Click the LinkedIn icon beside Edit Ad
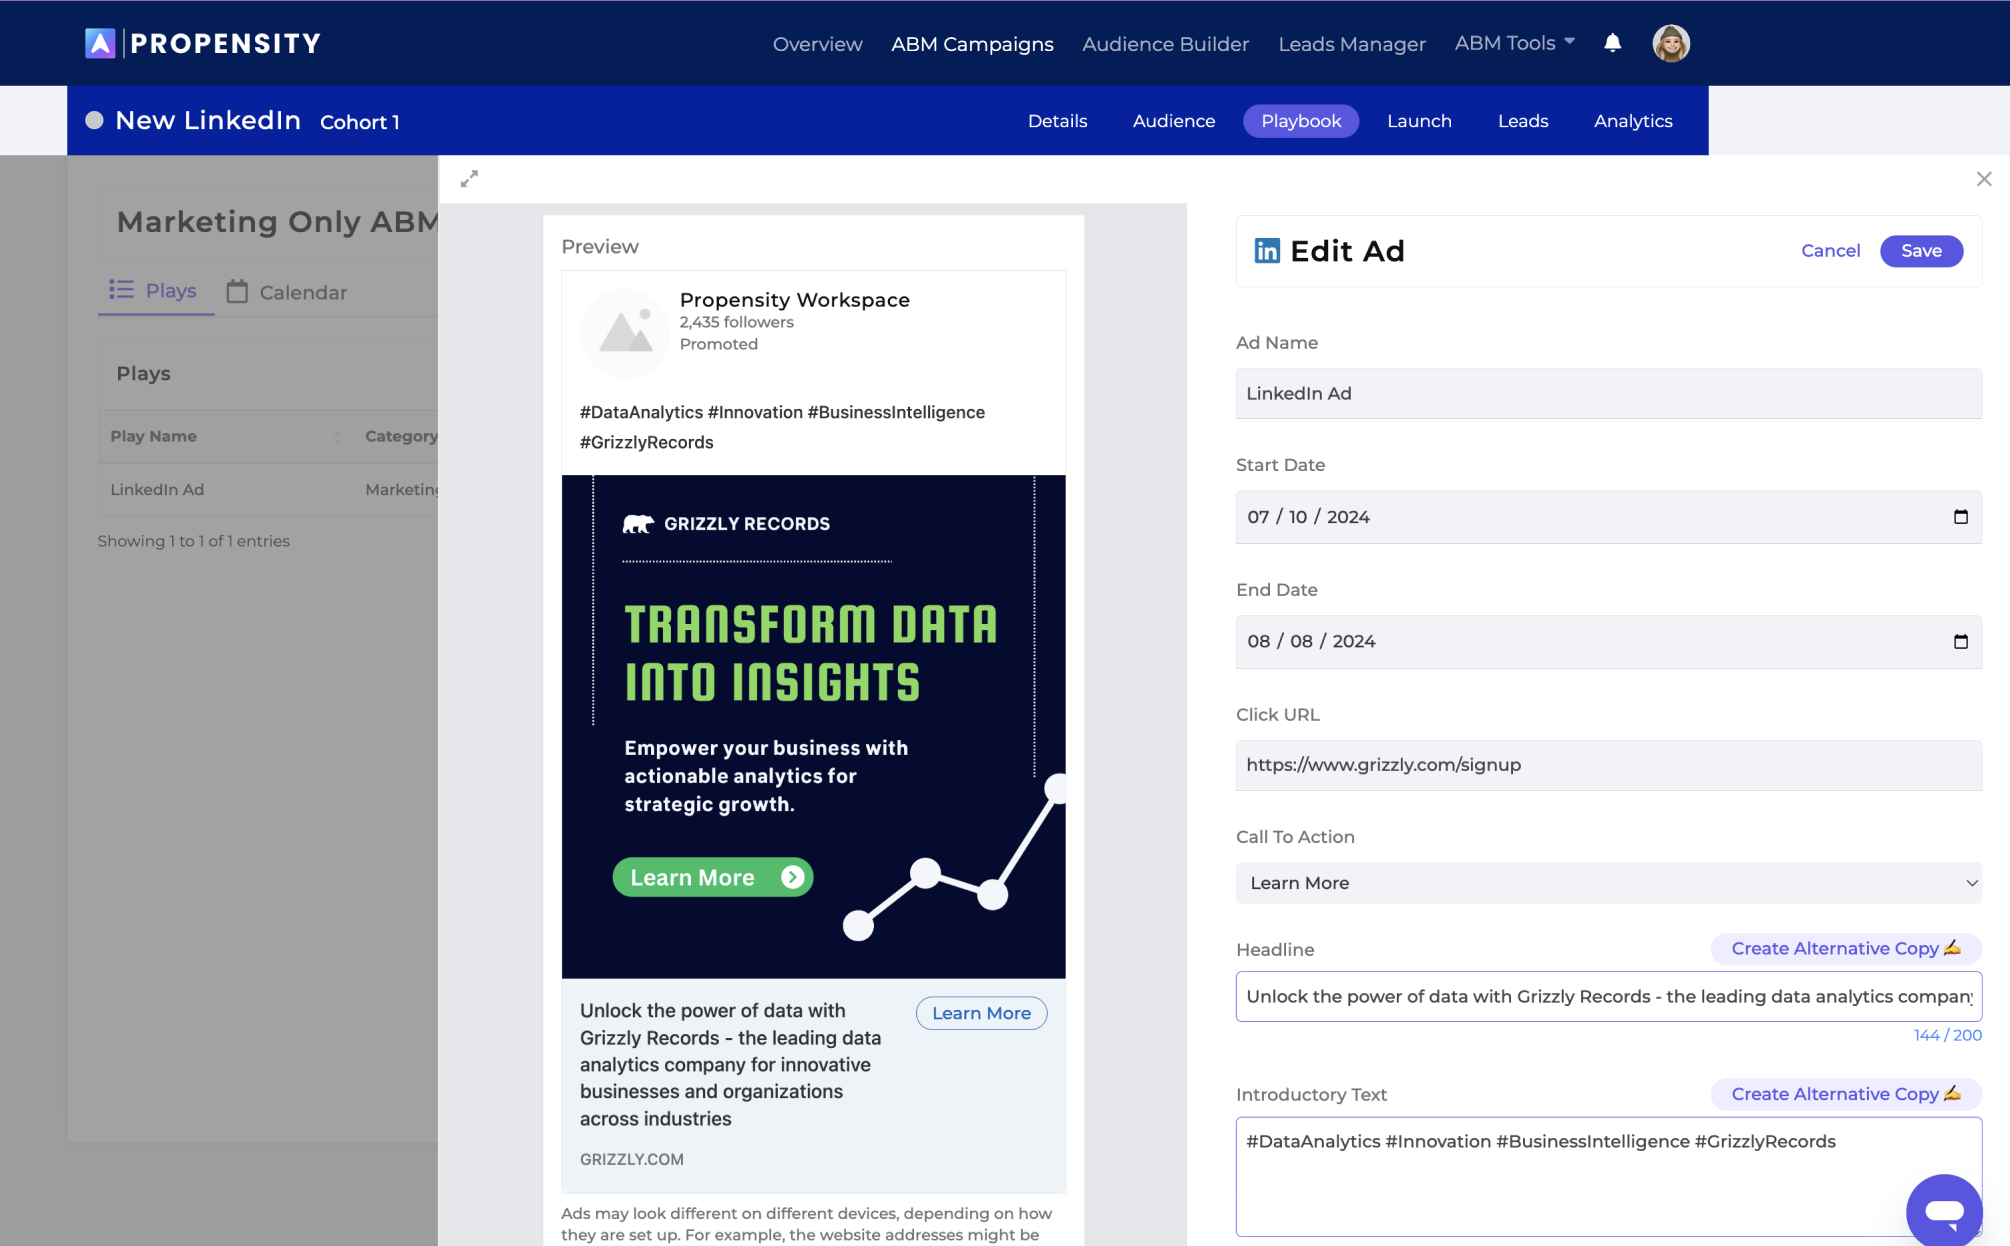2010x1246 pixels. 1267,251
